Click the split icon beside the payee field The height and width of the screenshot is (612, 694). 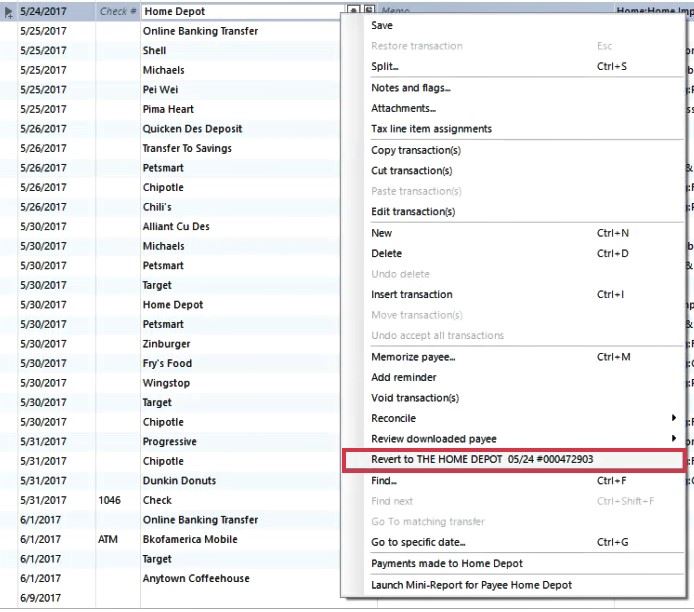pos(368,11)
